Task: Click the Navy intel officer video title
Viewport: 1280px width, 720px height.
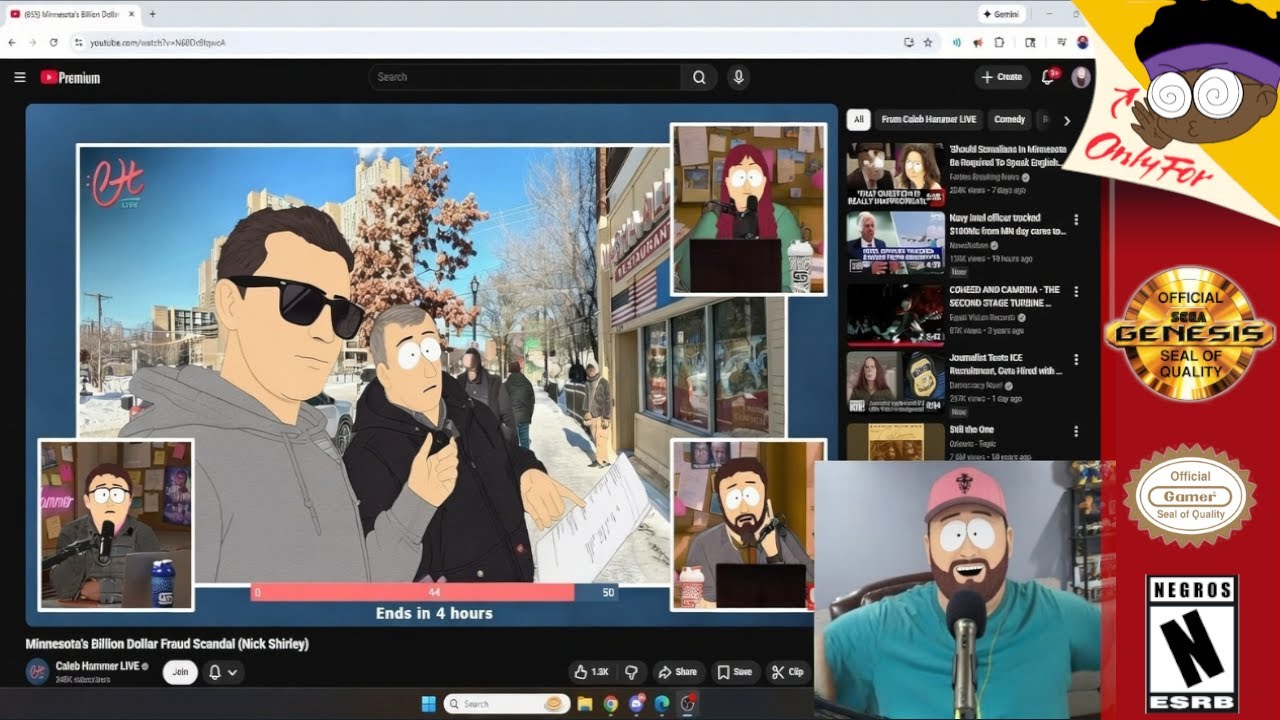Action: click(1007, 224)
